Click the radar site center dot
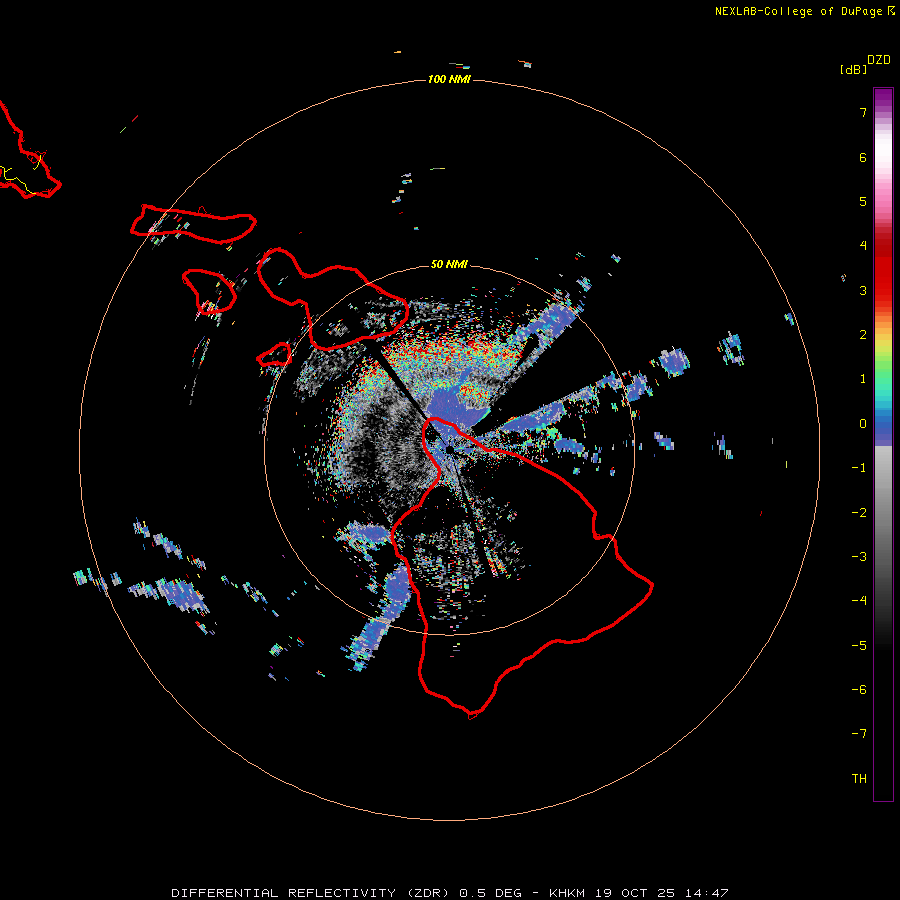900x900 pixels. [449, 449]
